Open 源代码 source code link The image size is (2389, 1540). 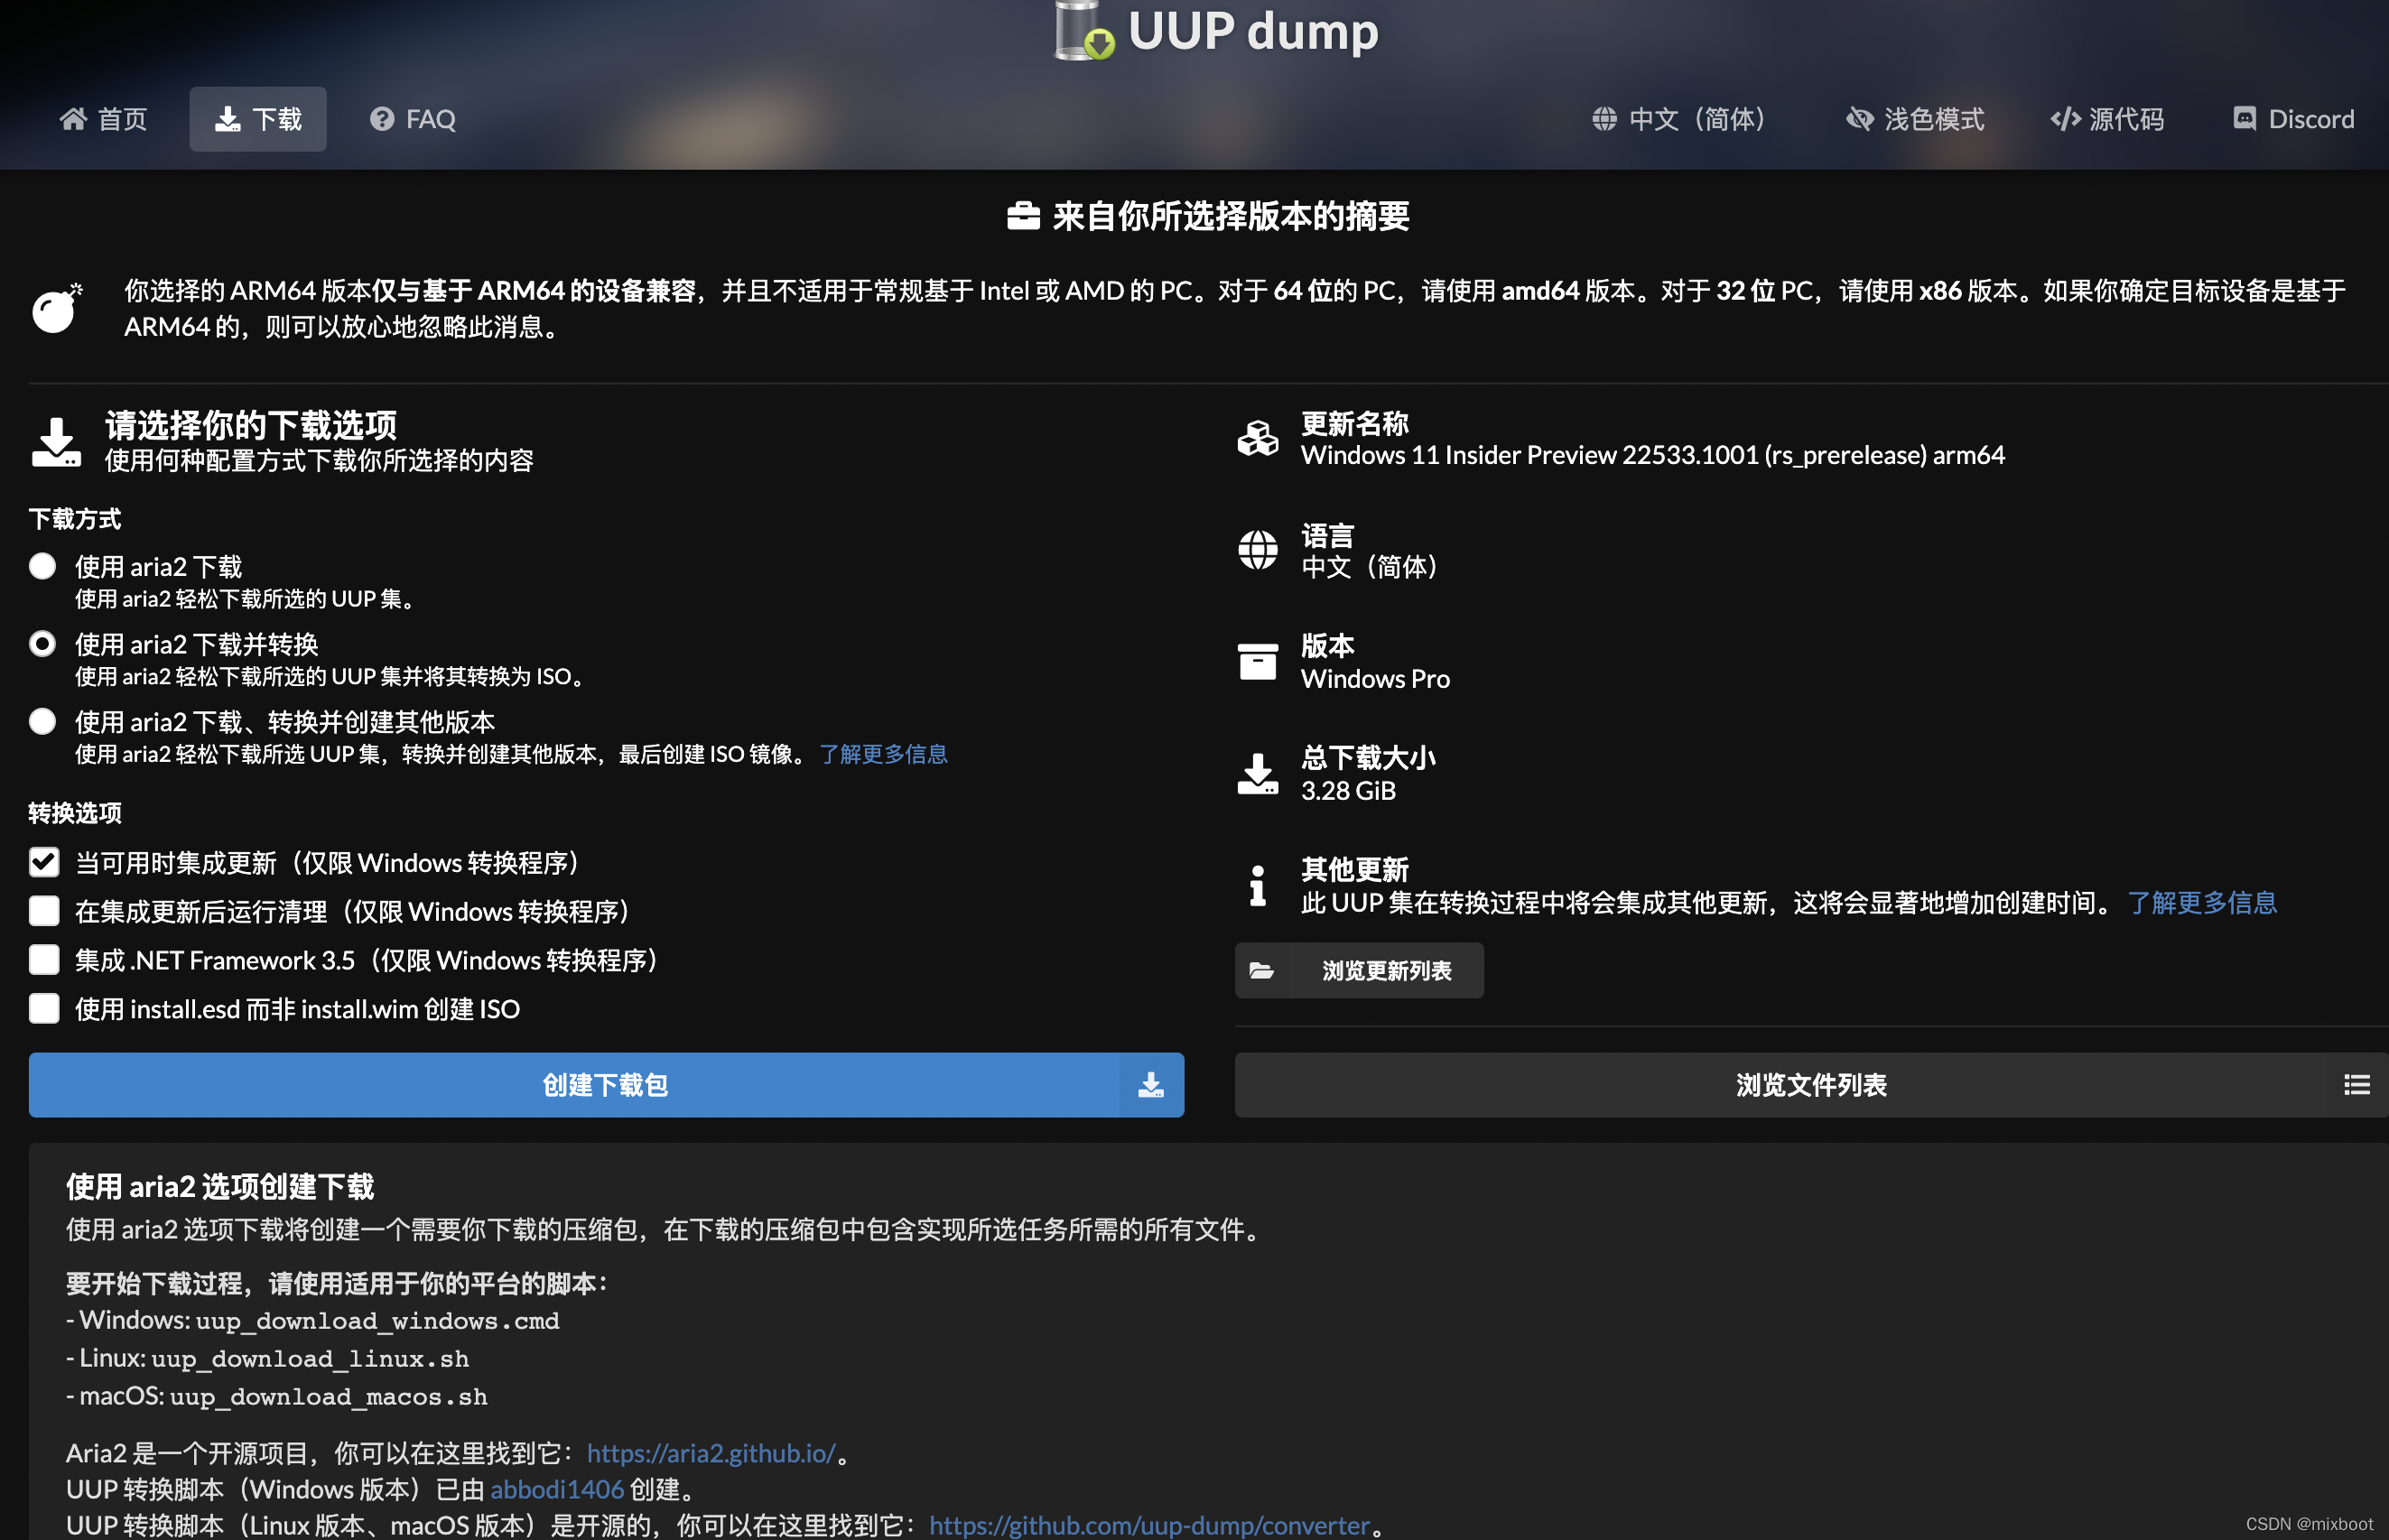(2107, 119)
